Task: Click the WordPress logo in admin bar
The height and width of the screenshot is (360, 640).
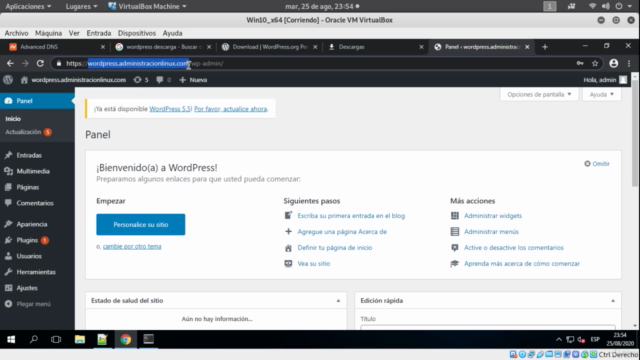Action: [x=8, y=80]
